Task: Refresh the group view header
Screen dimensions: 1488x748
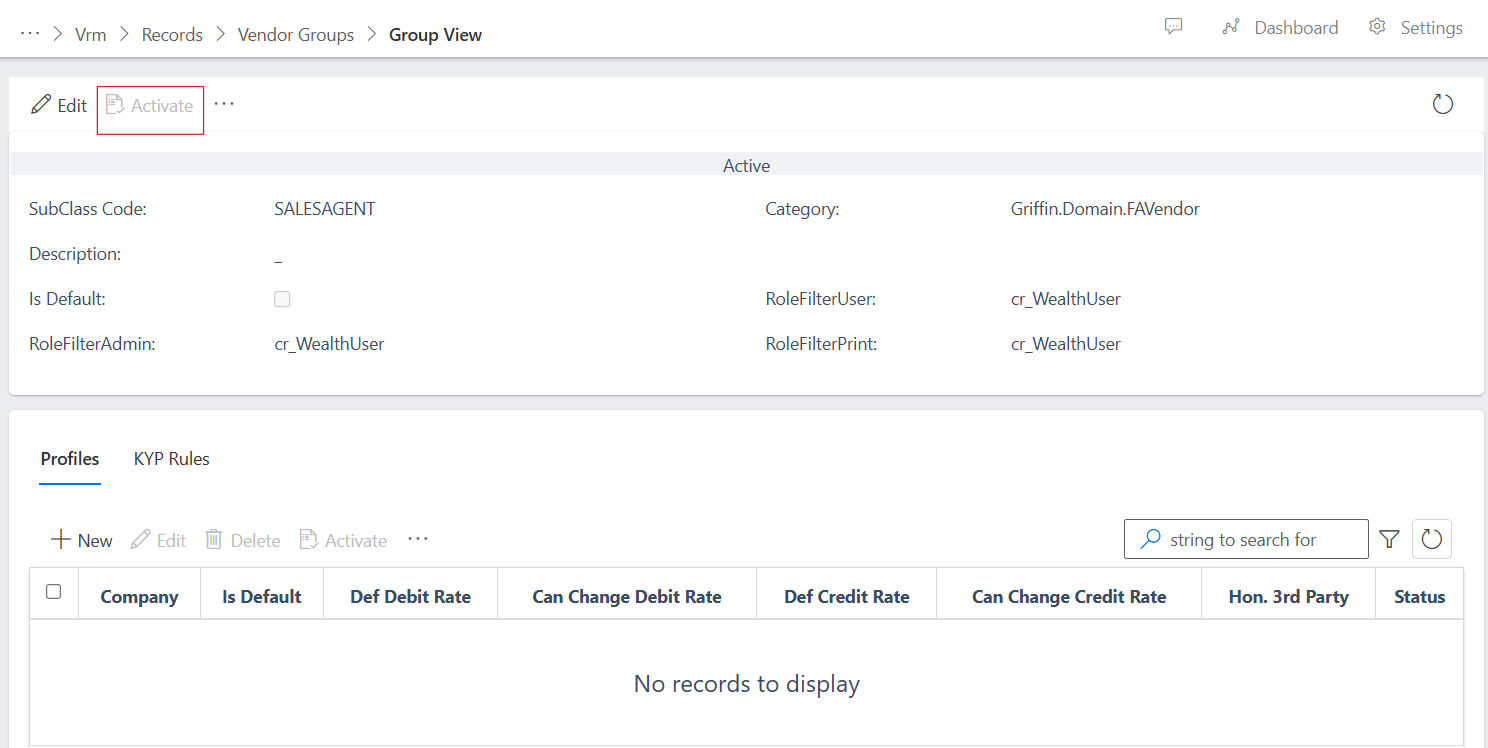Action: coord(1442,104)
